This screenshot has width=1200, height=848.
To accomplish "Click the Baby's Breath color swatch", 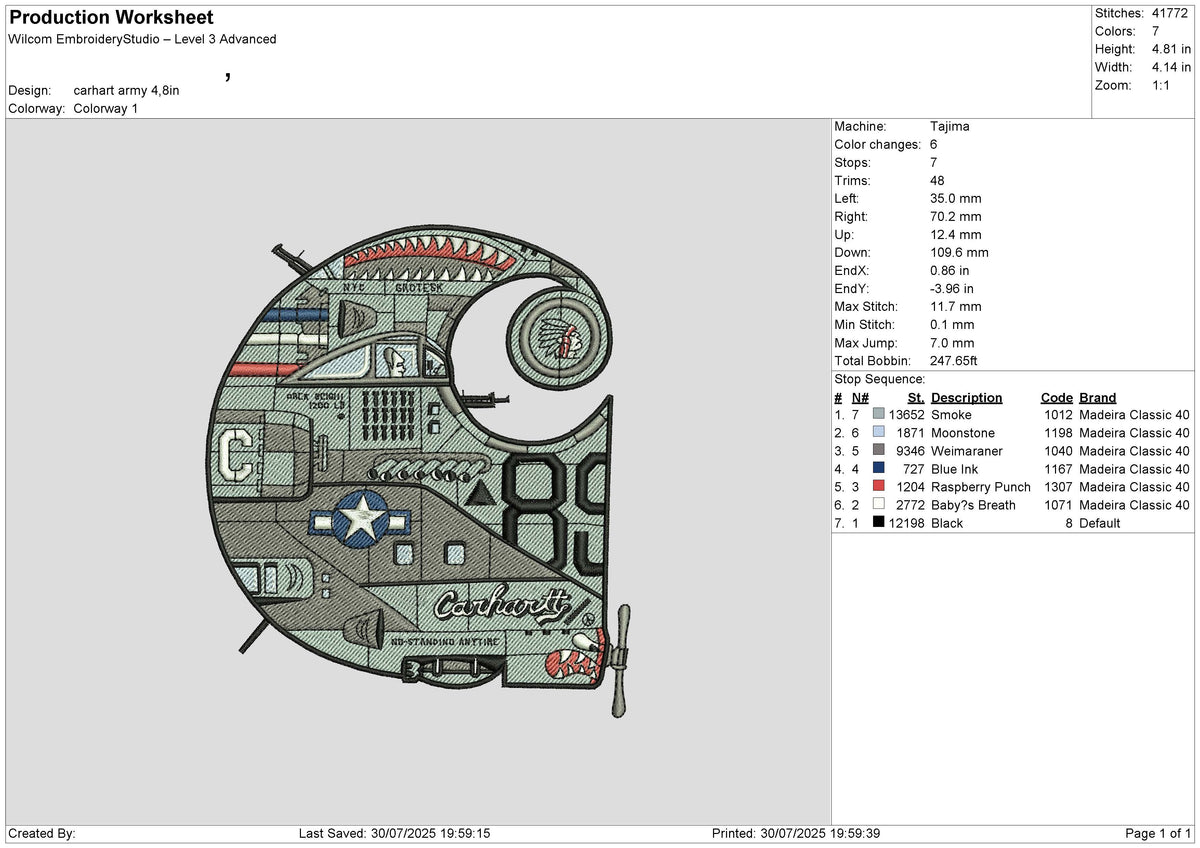I will point(878,505).
